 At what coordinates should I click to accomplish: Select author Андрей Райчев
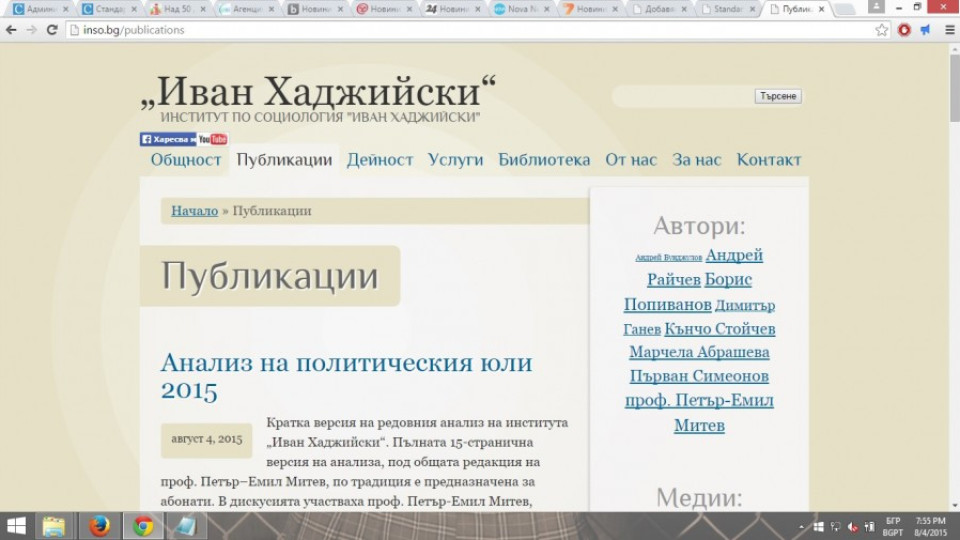[734, 255]
